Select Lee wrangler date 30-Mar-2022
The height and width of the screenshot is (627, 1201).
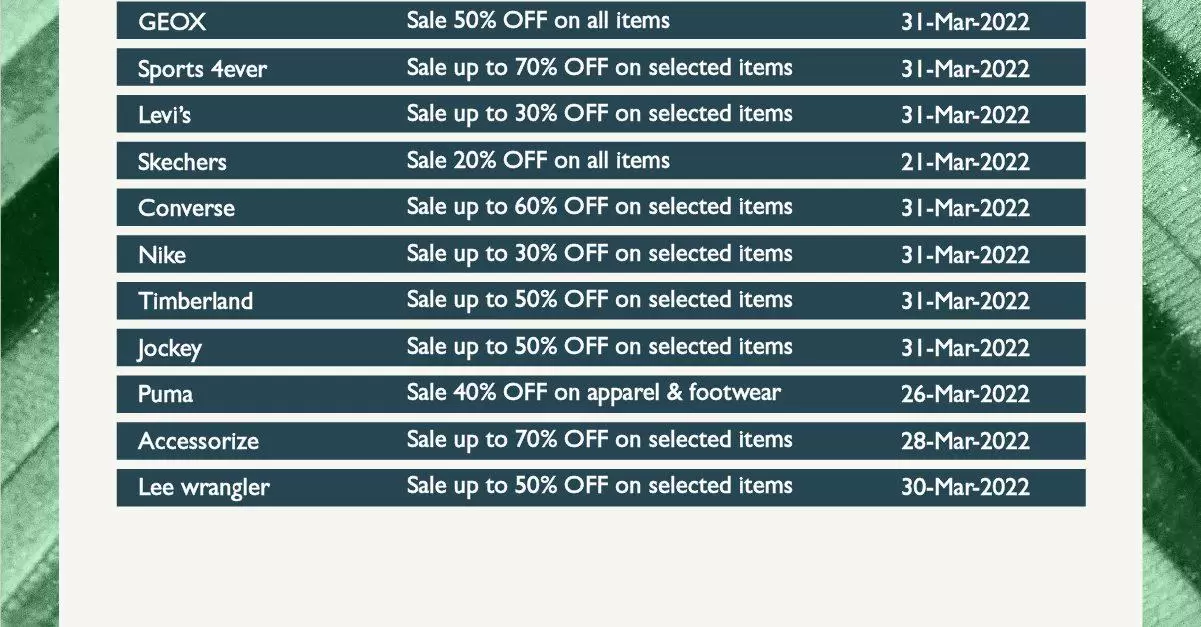pos(965,487)
